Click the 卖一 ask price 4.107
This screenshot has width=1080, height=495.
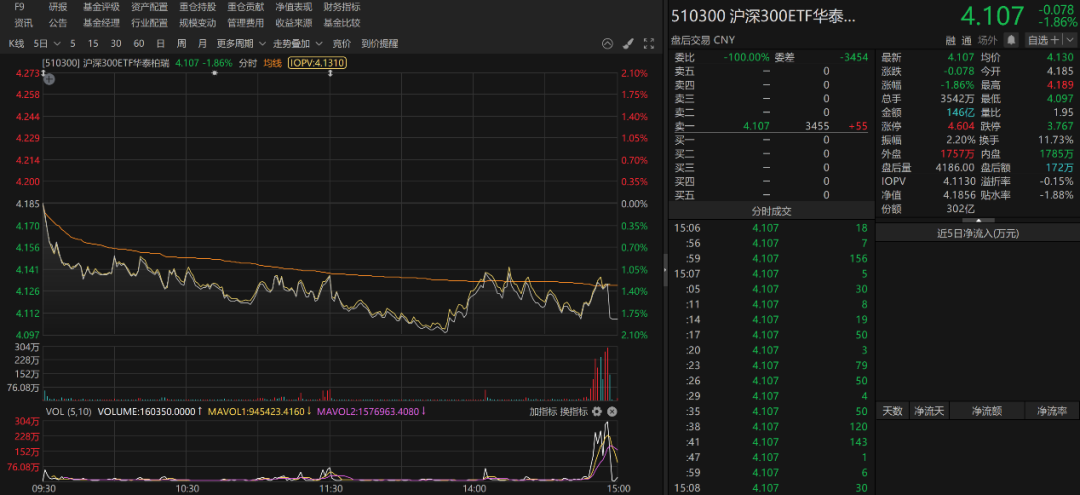(x=756, y=126)
